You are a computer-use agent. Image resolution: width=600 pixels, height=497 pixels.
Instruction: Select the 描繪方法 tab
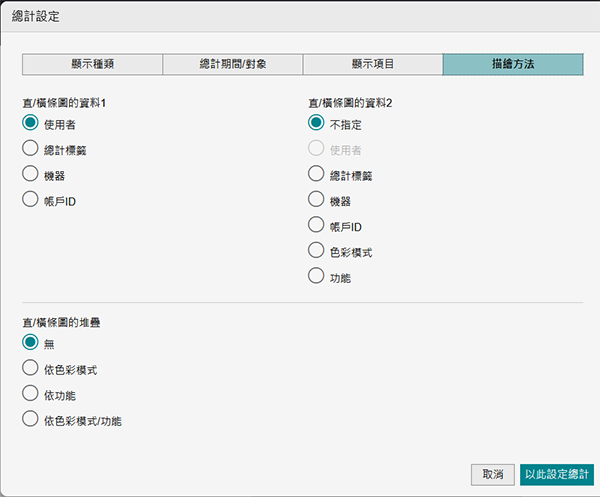[513, 64]
